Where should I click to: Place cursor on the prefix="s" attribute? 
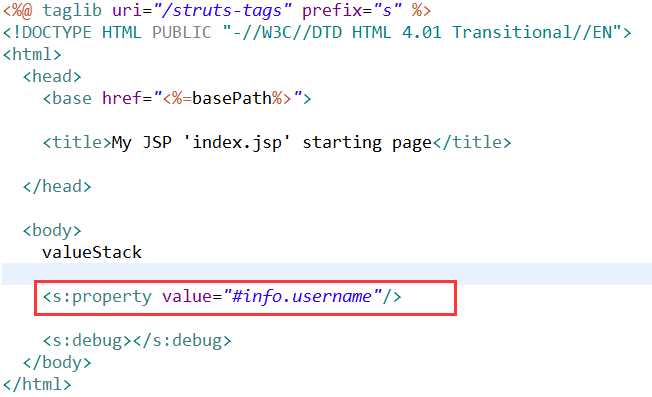click(352, 10)
